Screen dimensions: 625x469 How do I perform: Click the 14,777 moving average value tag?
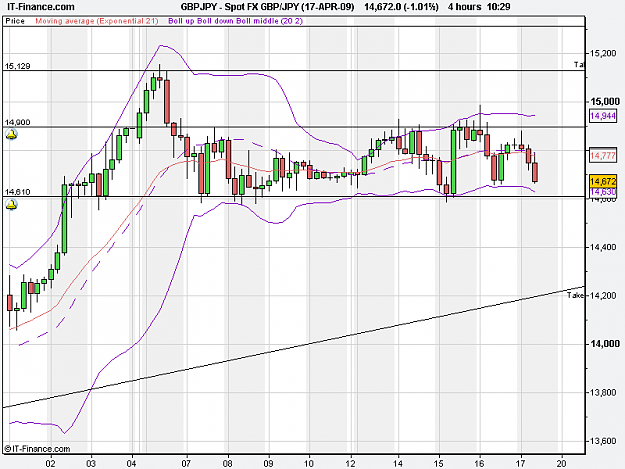click(603, 155)
